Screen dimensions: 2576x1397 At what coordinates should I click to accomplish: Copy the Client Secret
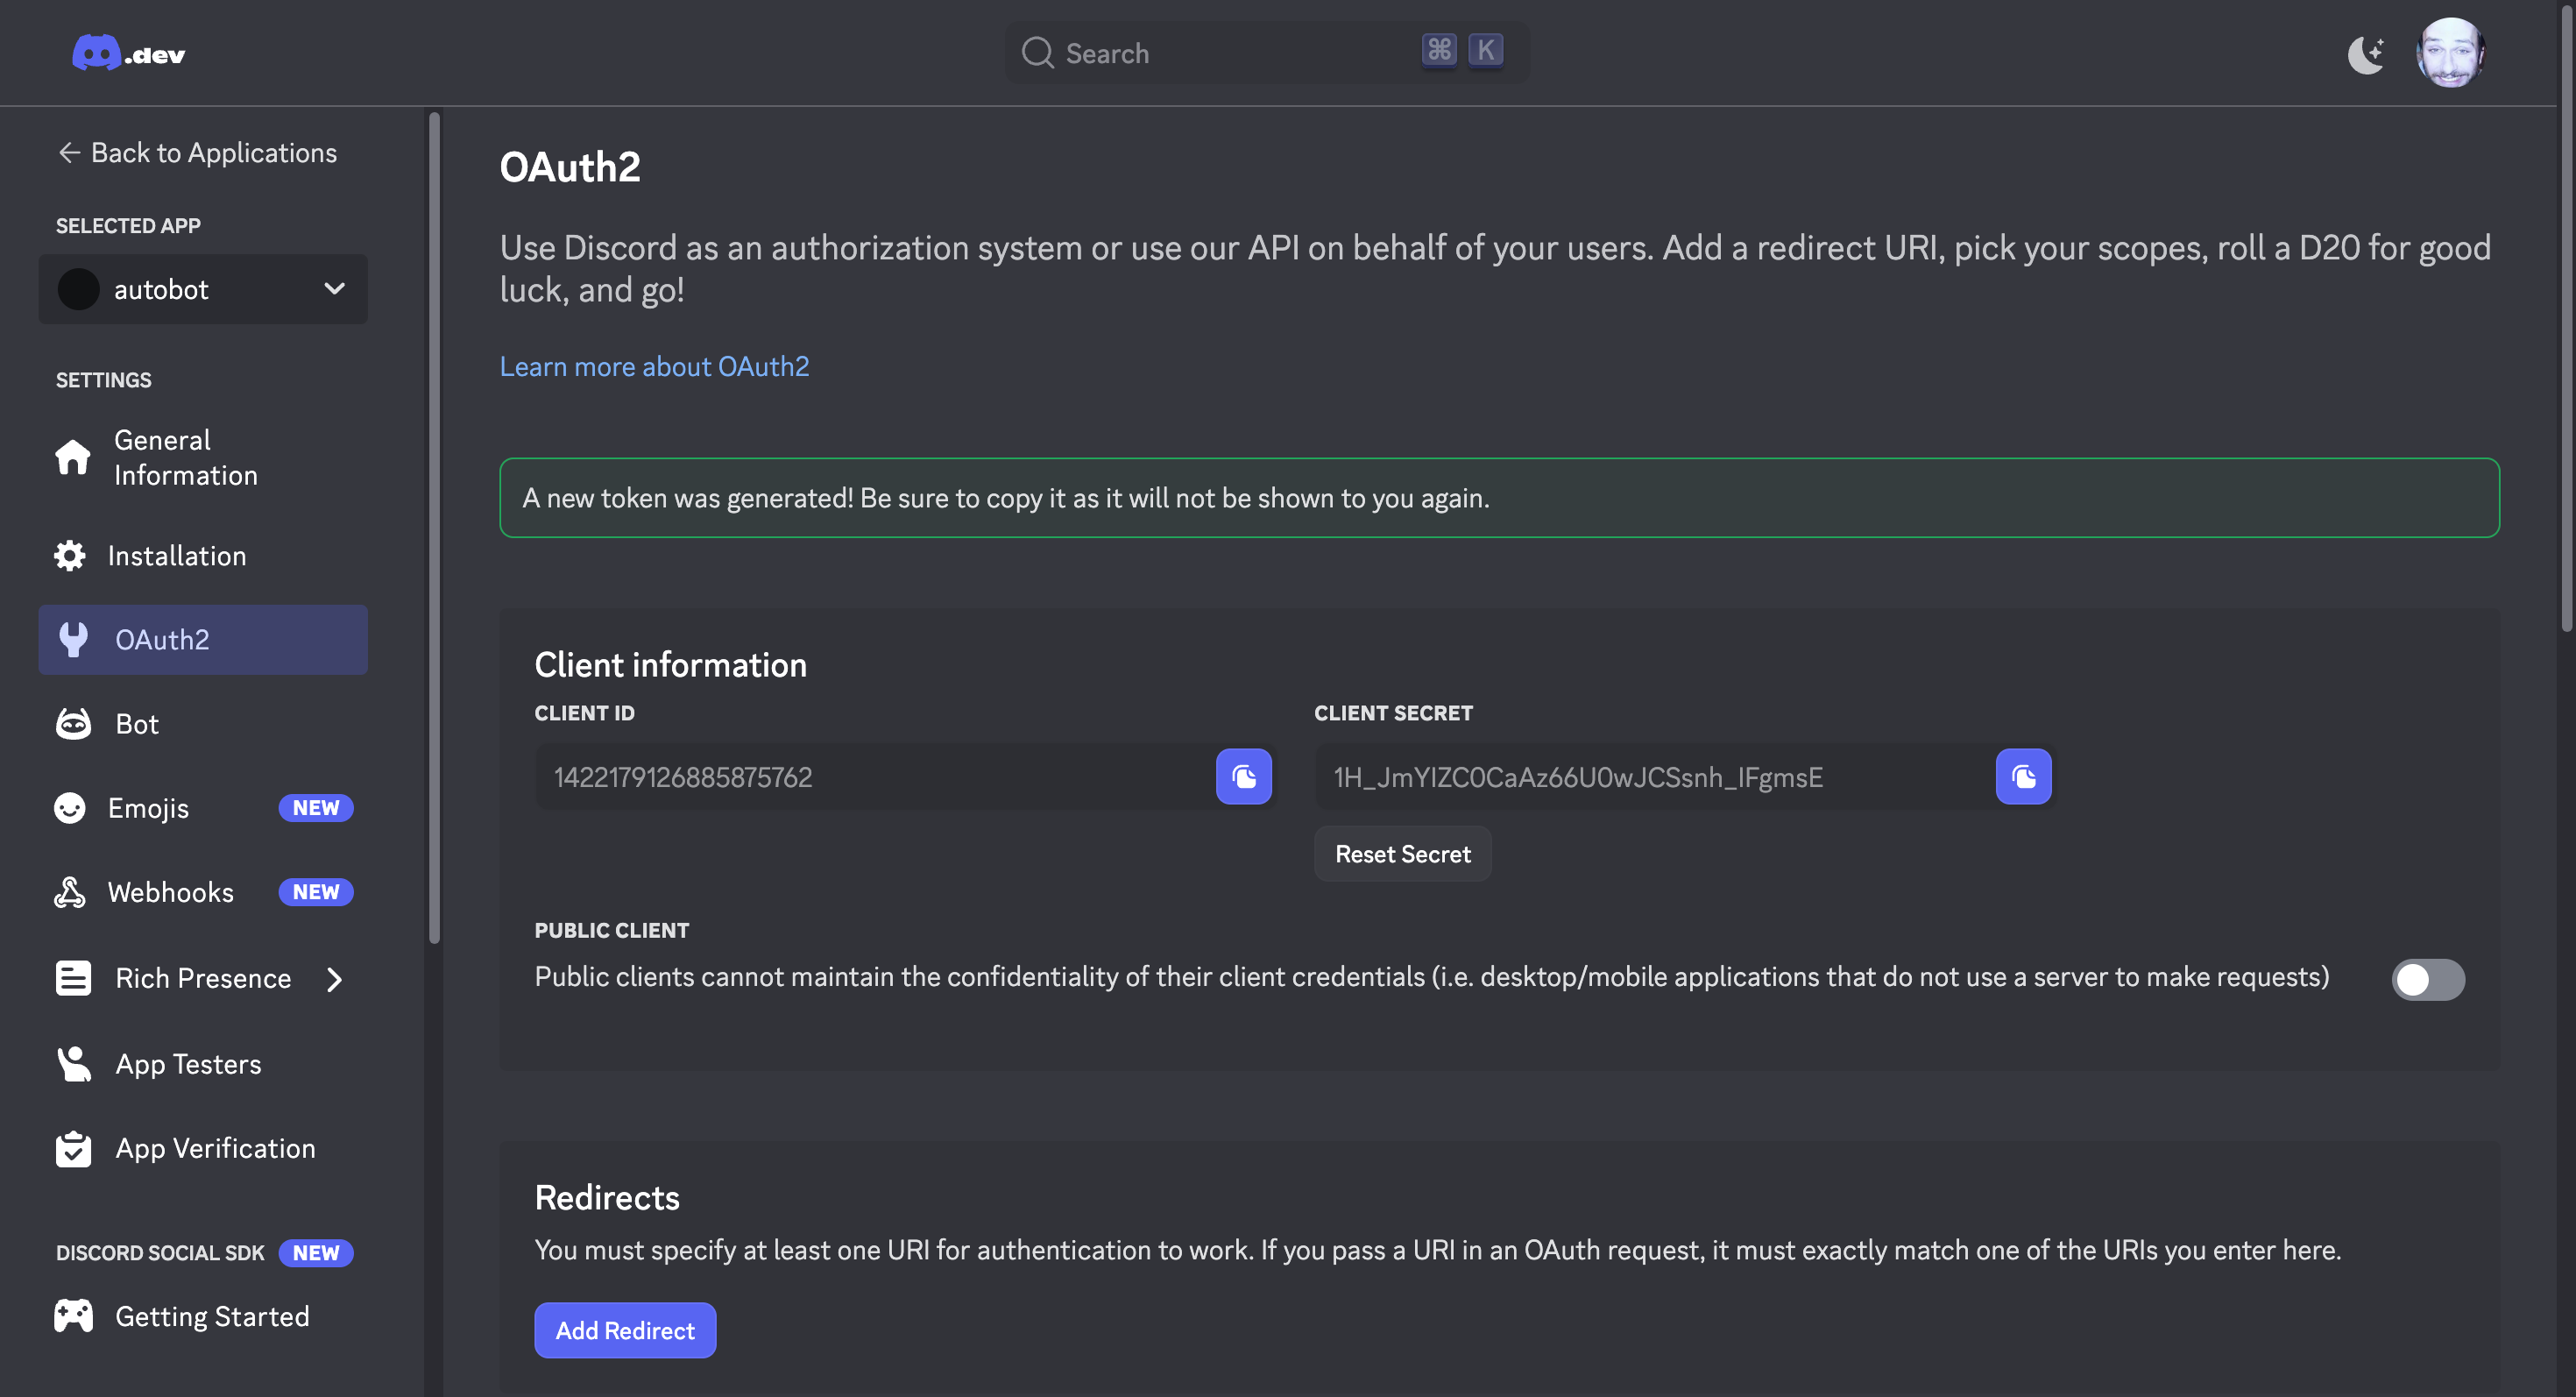2023,776
